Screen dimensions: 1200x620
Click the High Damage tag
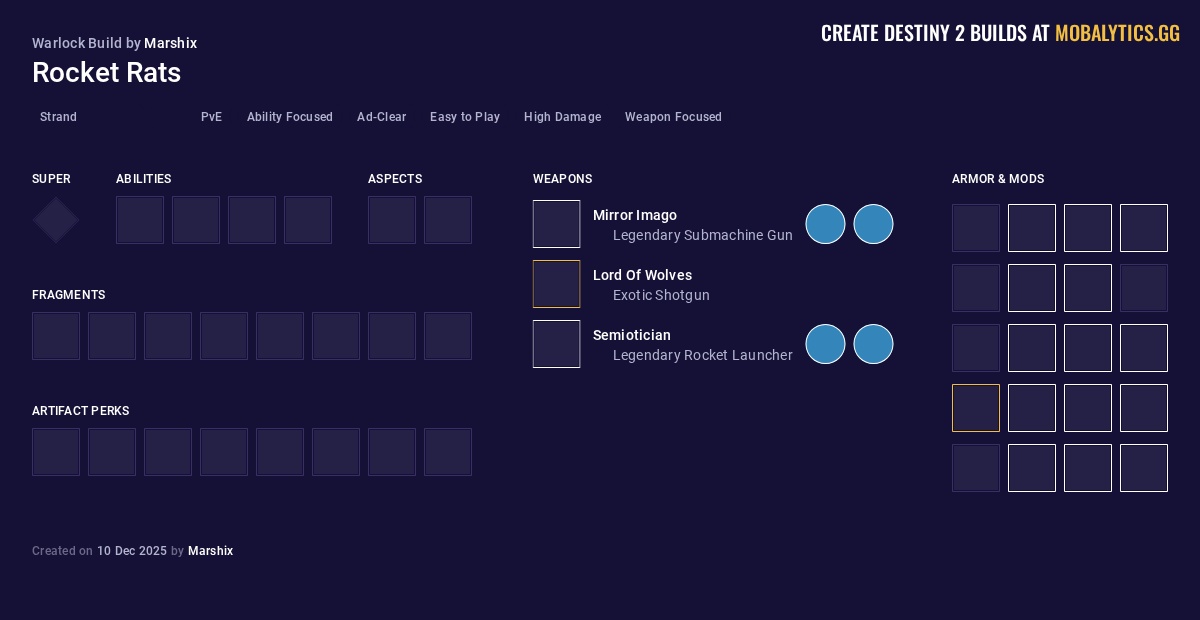tap(562, 117)
